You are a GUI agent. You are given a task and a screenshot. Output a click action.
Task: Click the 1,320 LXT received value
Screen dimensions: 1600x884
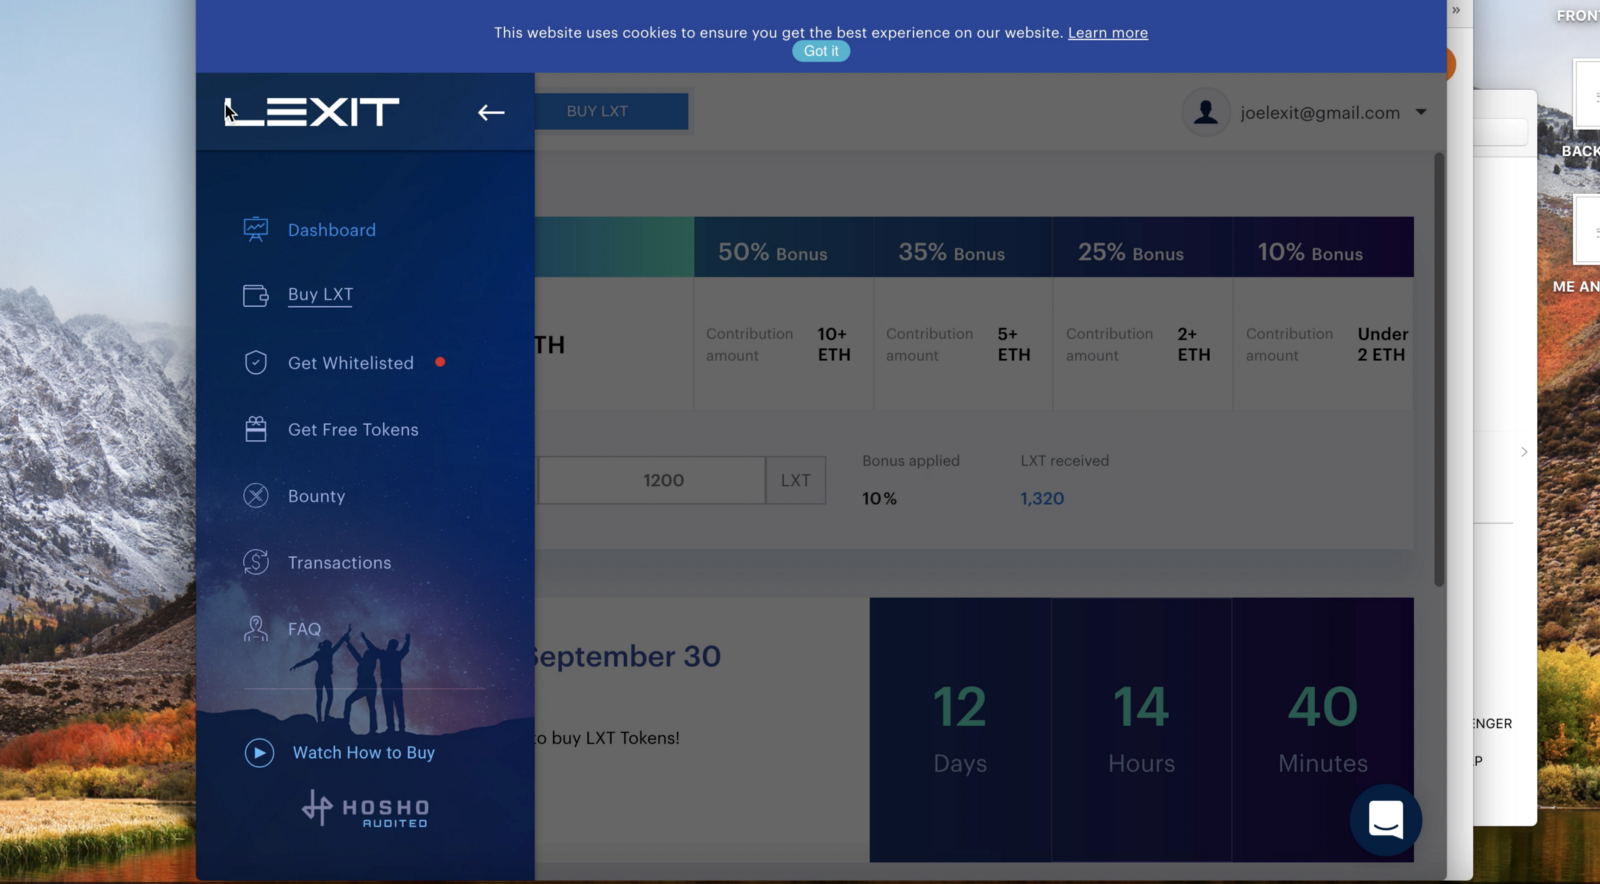pyautogui.click(x=1042, y=498)
